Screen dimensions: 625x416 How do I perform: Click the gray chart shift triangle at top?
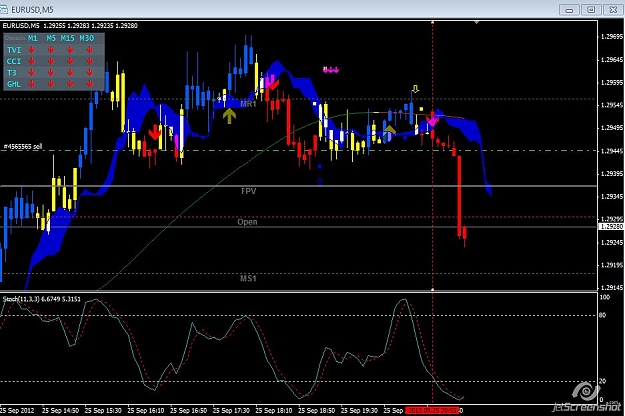coord(476,22)
